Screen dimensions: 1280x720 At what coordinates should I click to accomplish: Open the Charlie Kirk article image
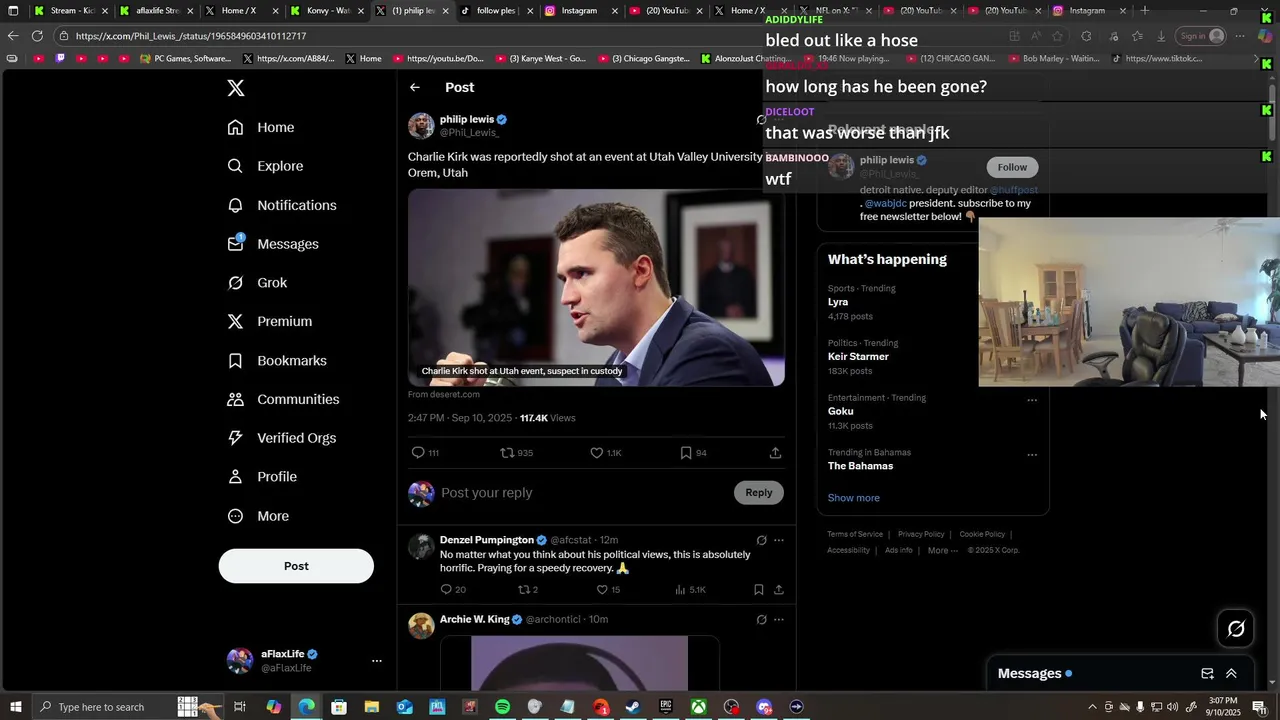(x=596, y=287)
